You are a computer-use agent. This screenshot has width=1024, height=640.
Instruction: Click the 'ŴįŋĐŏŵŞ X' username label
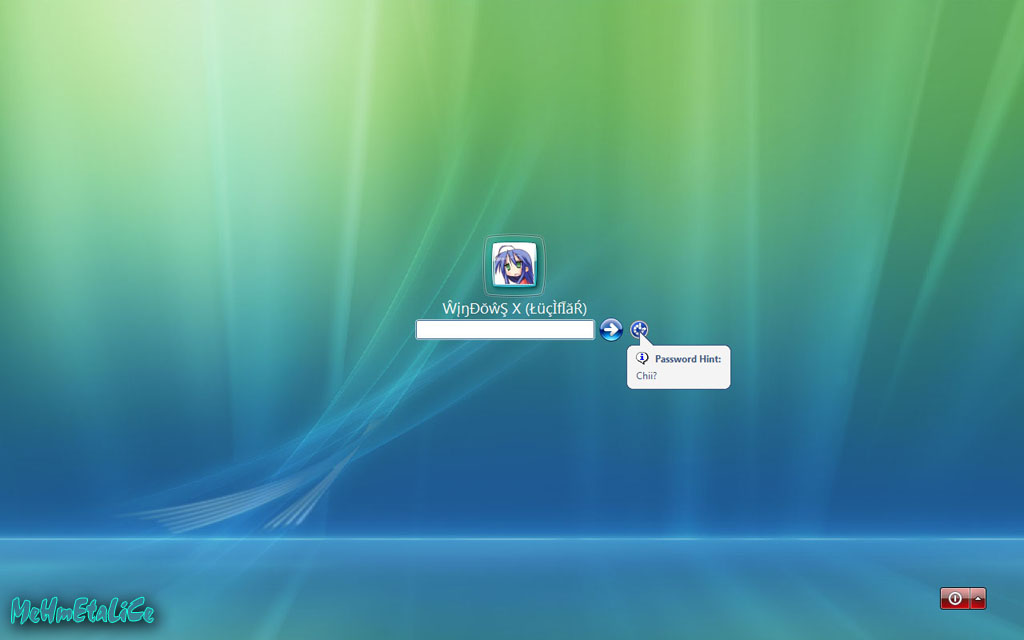(x=481, y=308)
